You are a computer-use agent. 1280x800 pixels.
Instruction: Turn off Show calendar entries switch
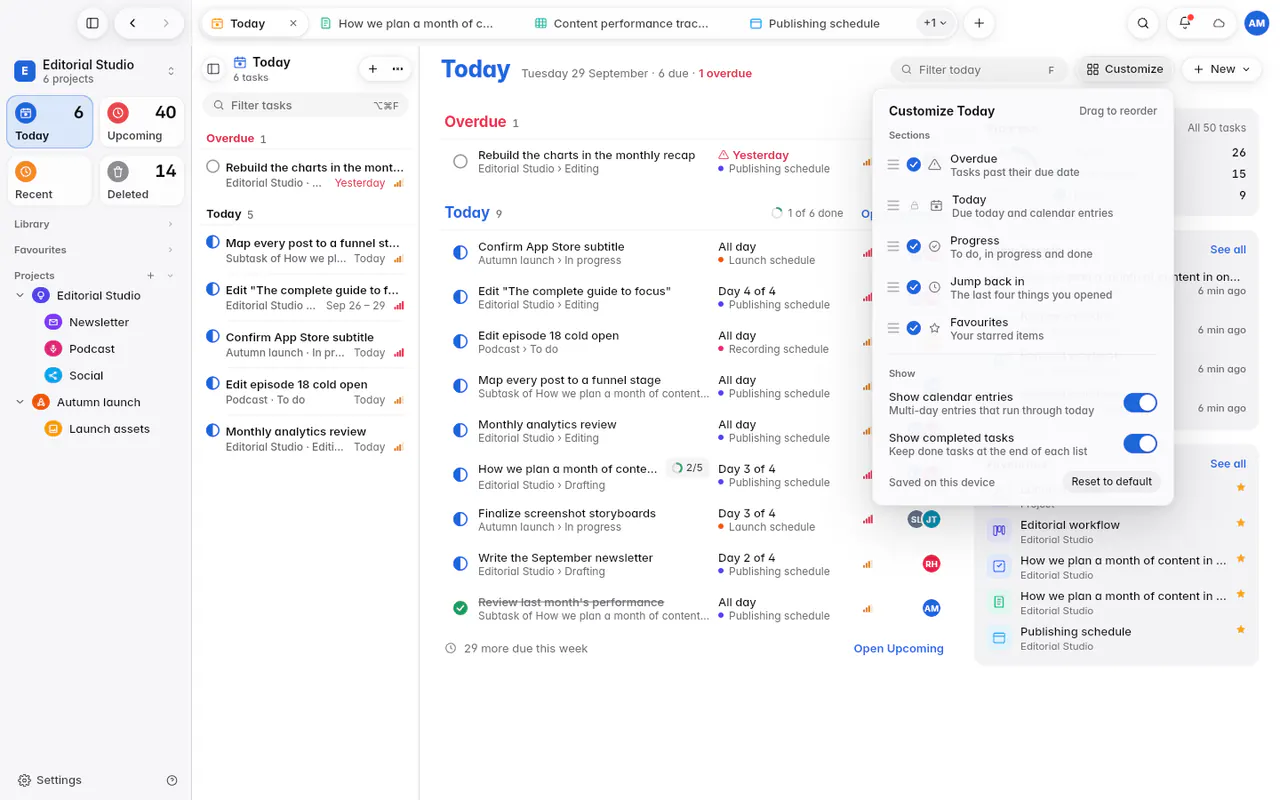[1140, 403]
